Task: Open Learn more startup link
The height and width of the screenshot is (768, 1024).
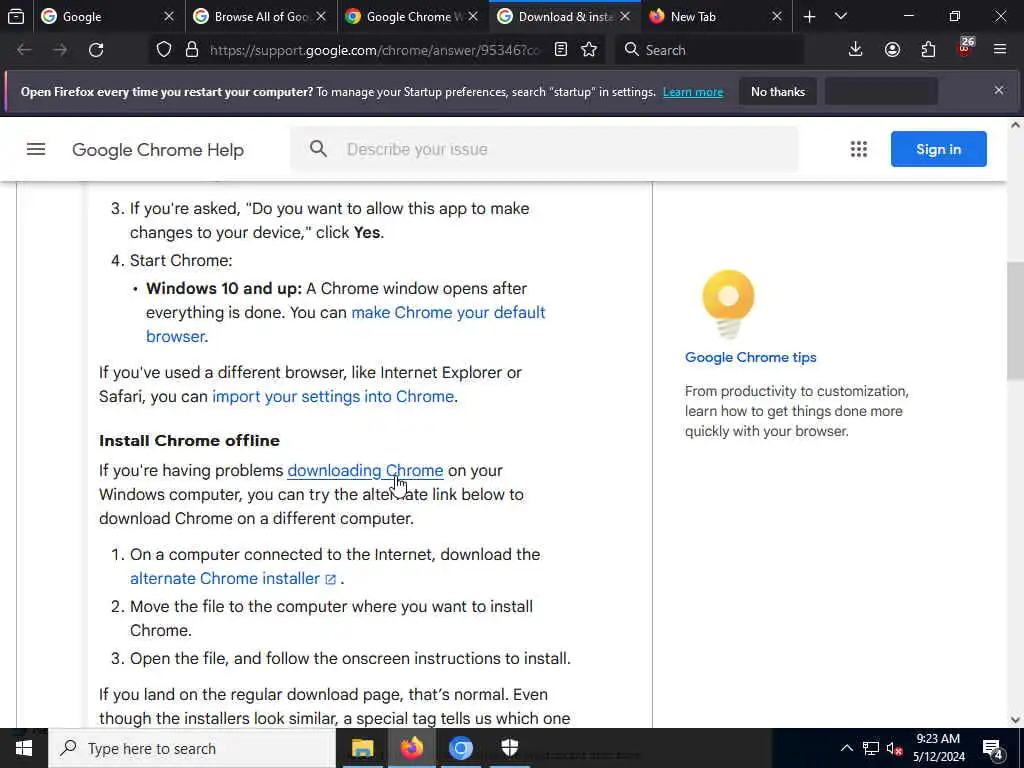Action: pyautogui.click(x=693, y=92)
